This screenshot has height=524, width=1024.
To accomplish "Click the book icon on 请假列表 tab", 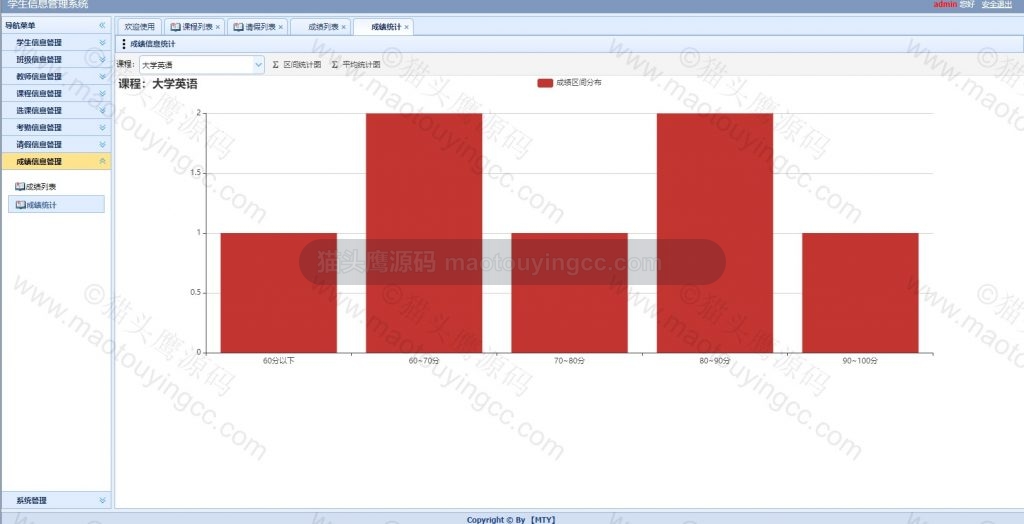I will click(238, 27).
